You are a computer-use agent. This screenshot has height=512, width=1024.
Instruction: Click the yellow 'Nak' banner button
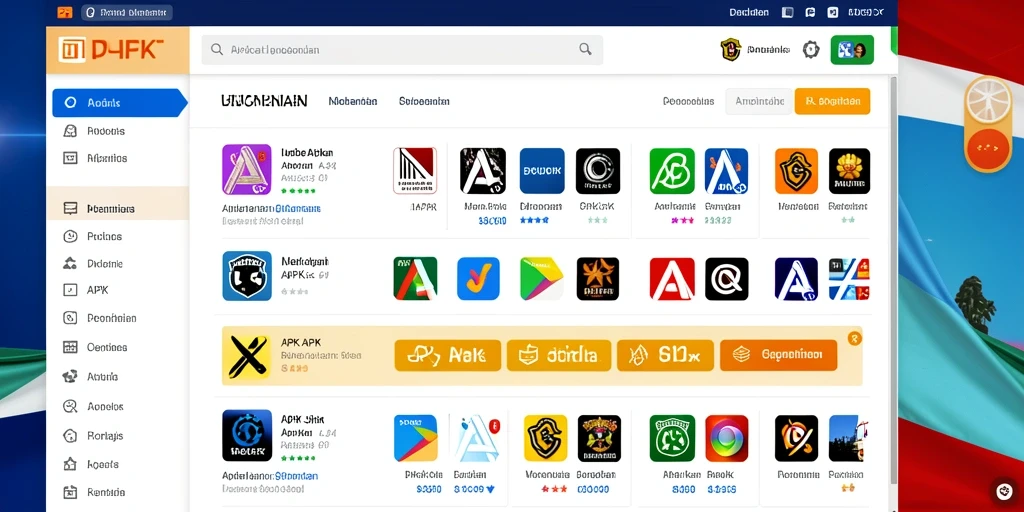point(447,355)
